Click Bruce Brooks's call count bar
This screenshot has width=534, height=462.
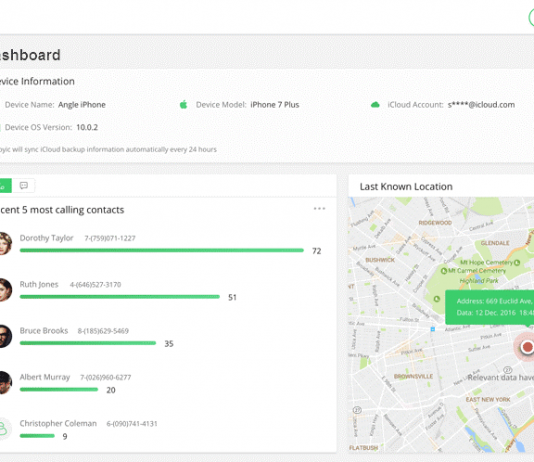pyautogui.click(x=88, y=343)
